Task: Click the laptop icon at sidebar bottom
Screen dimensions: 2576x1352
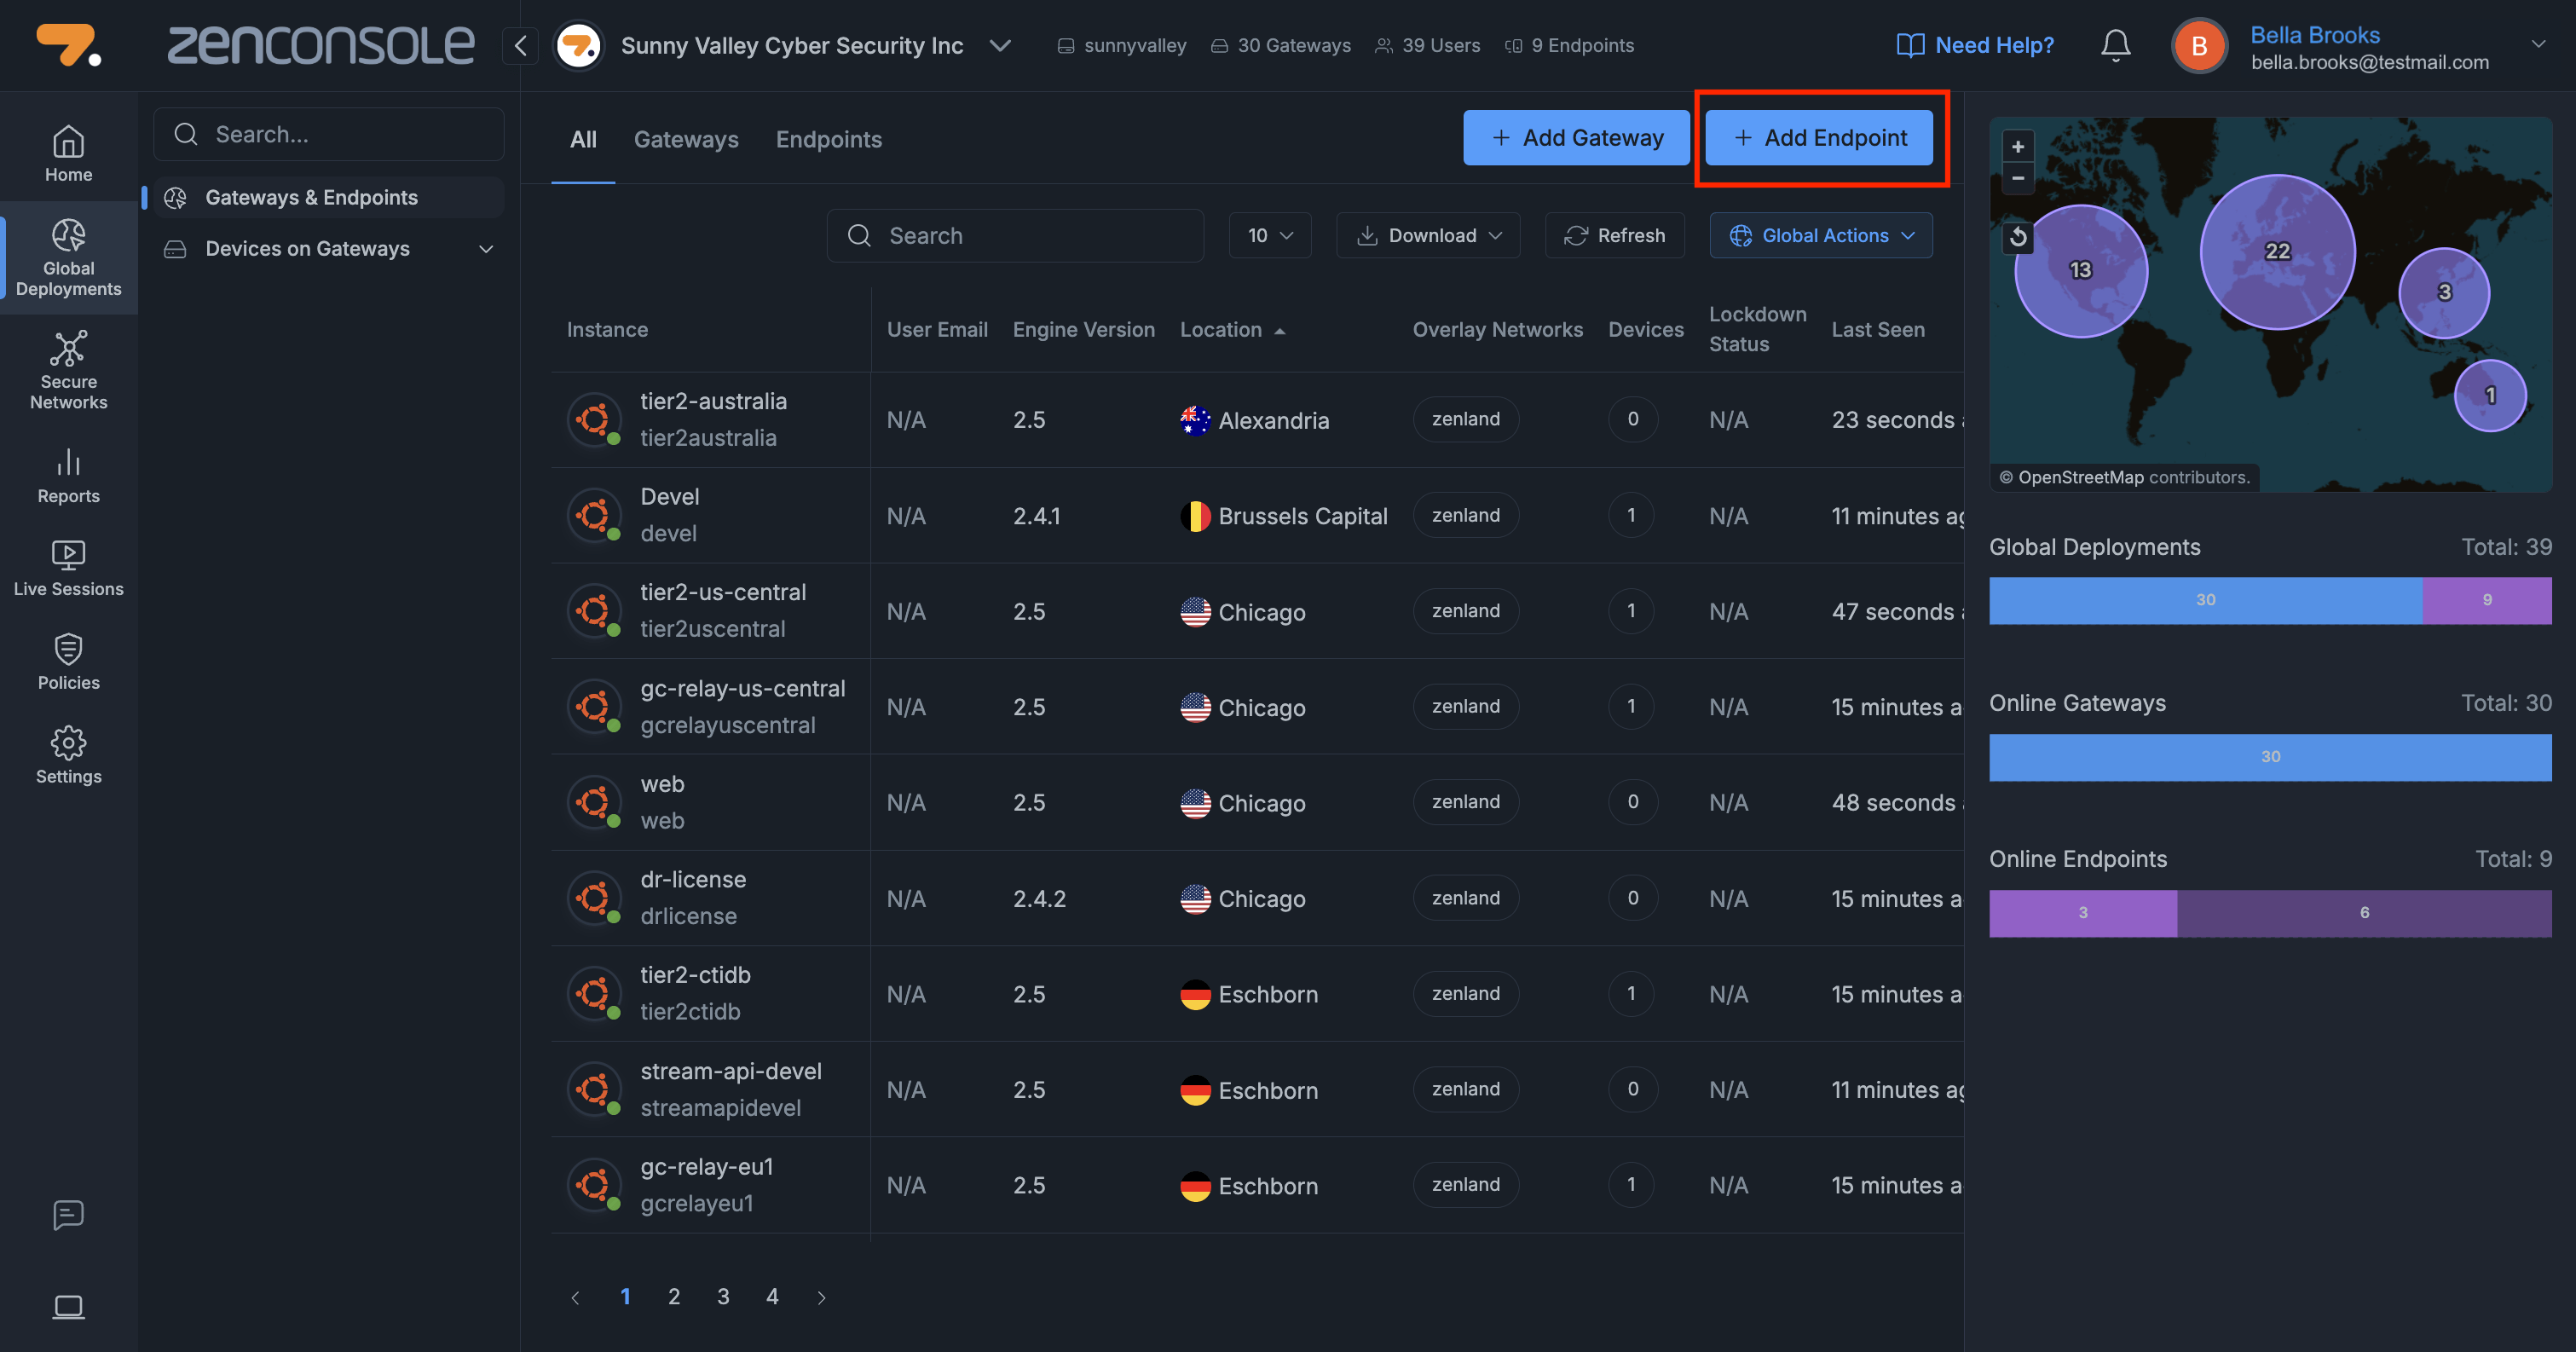Action: 68,1307
